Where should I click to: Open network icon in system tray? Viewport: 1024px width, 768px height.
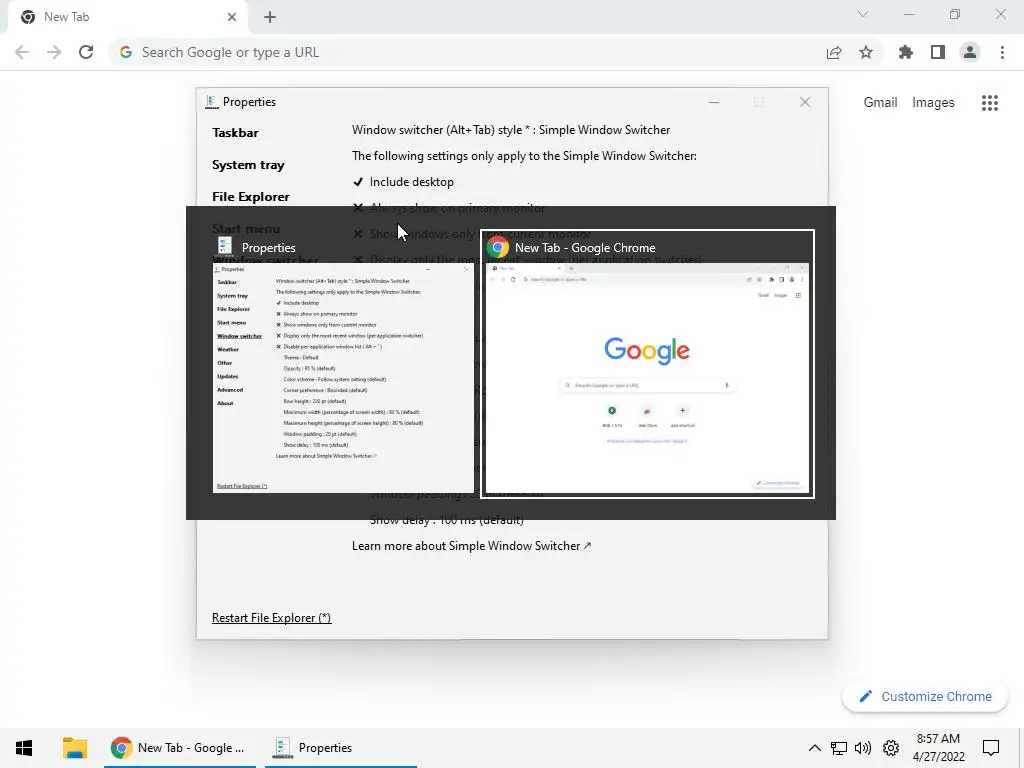[839, 748]
